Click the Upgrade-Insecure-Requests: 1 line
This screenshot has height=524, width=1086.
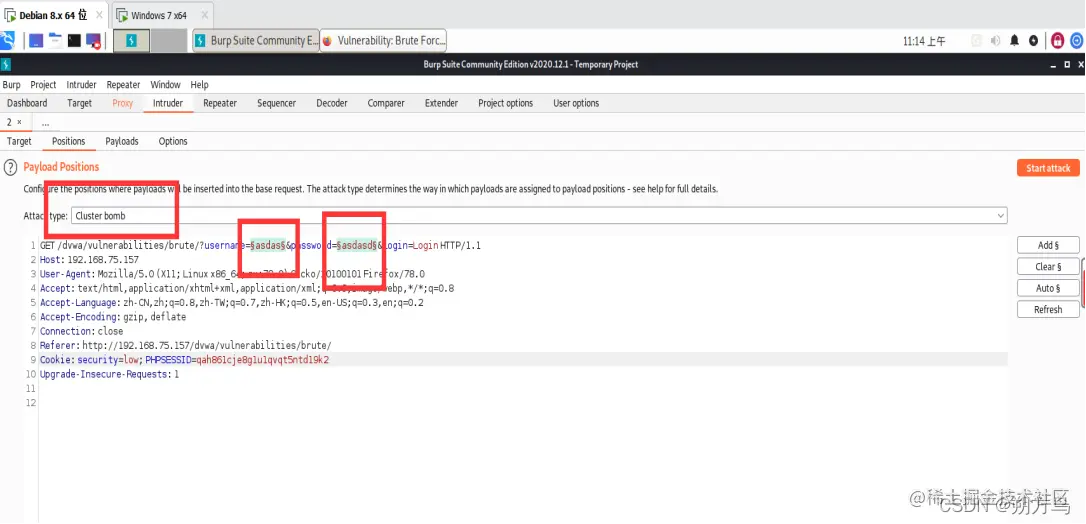(x=109, y=374)
